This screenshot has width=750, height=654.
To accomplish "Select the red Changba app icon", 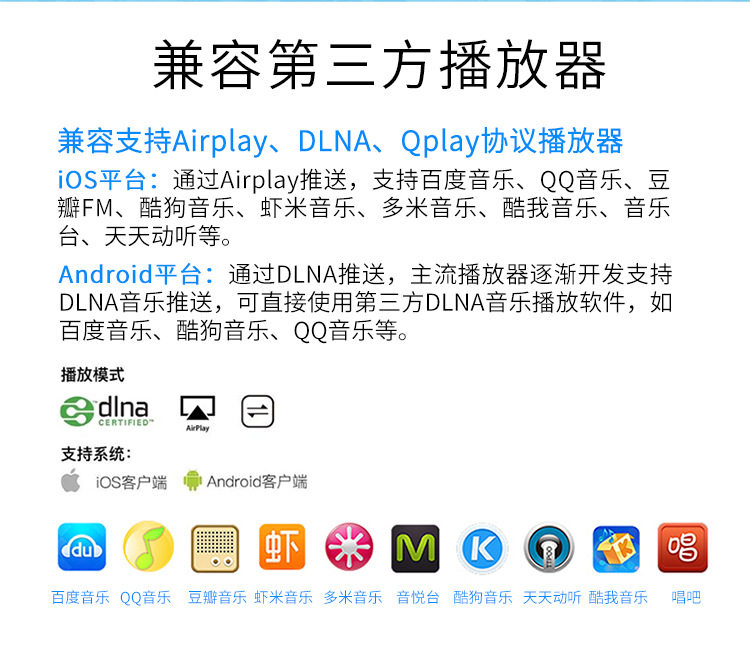I will coord(683,547).
